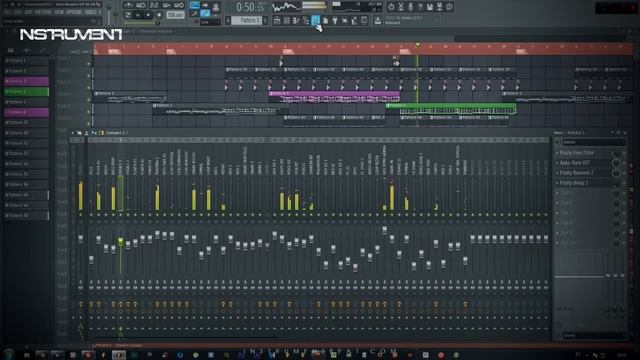The height and width of the screenshot is (360, 640).
Task: Open the Compact 2 mixer layout dropdown
Action: point(116,133)
